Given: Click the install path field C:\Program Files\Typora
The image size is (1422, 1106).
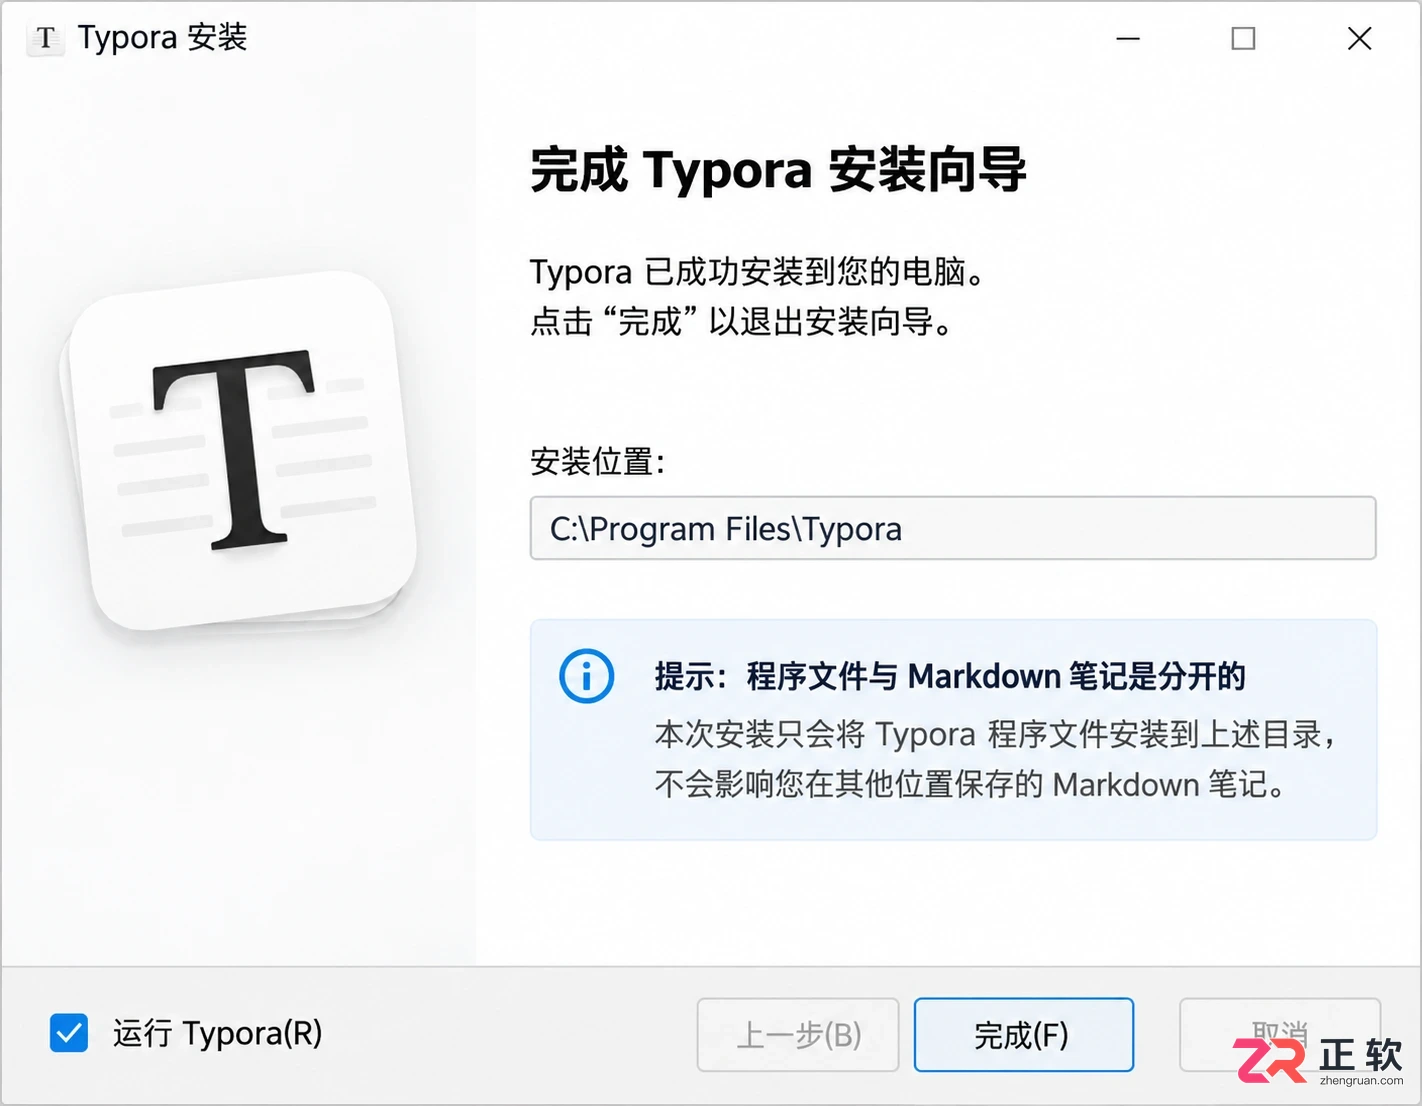Looking at the screenshot, I should [x=953, y=528].
